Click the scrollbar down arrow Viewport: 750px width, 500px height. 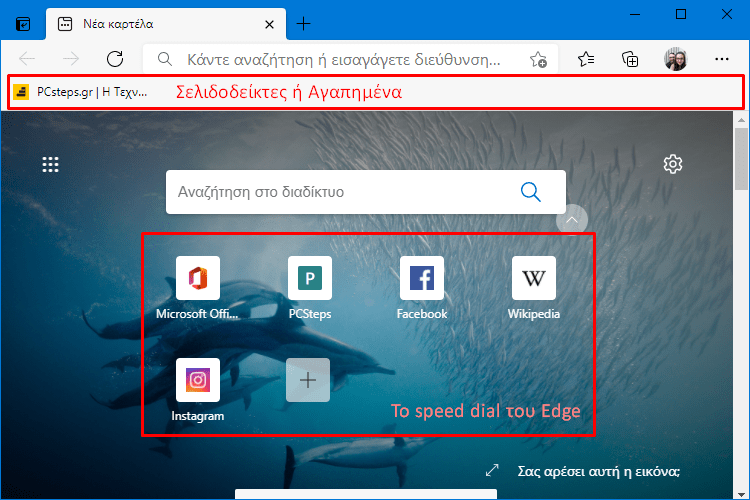click(741, 494)
